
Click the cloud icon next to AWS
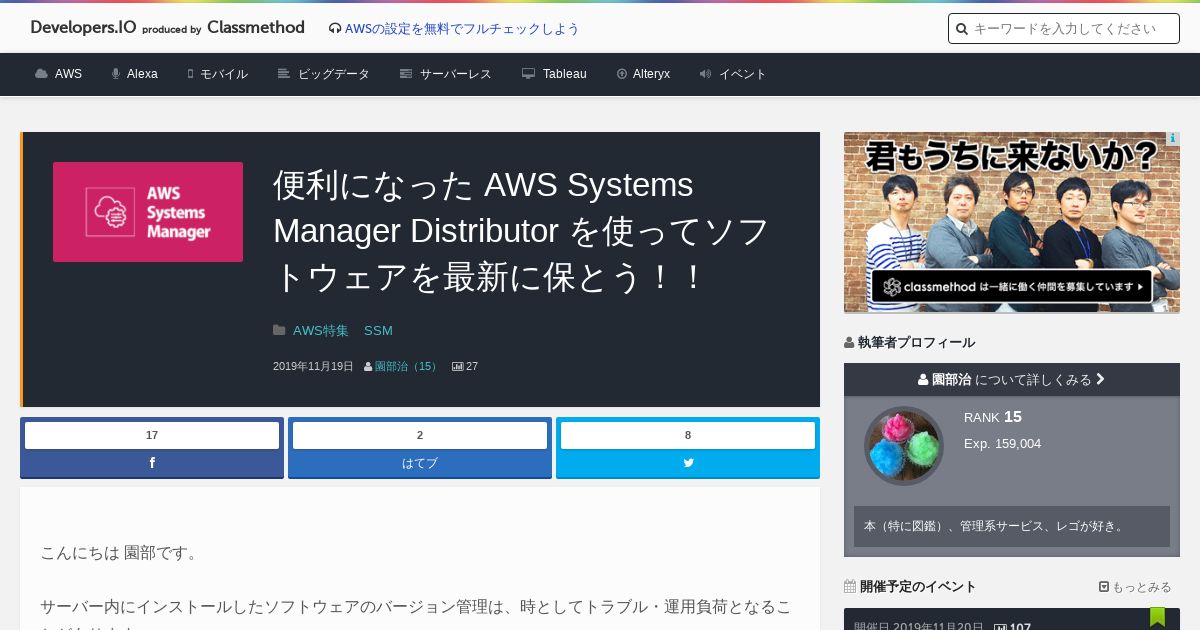(x=41, y=74)
